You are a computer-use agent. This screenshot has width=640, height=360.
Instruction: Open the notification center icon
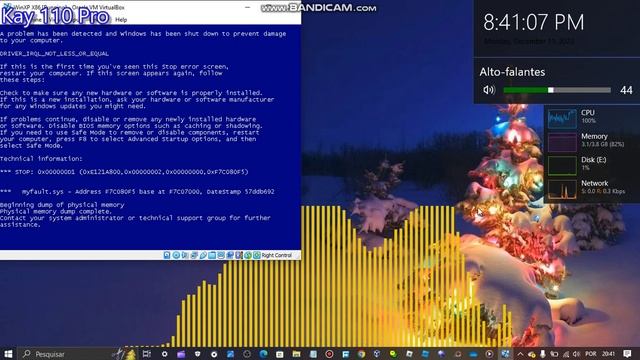[627, 354]
